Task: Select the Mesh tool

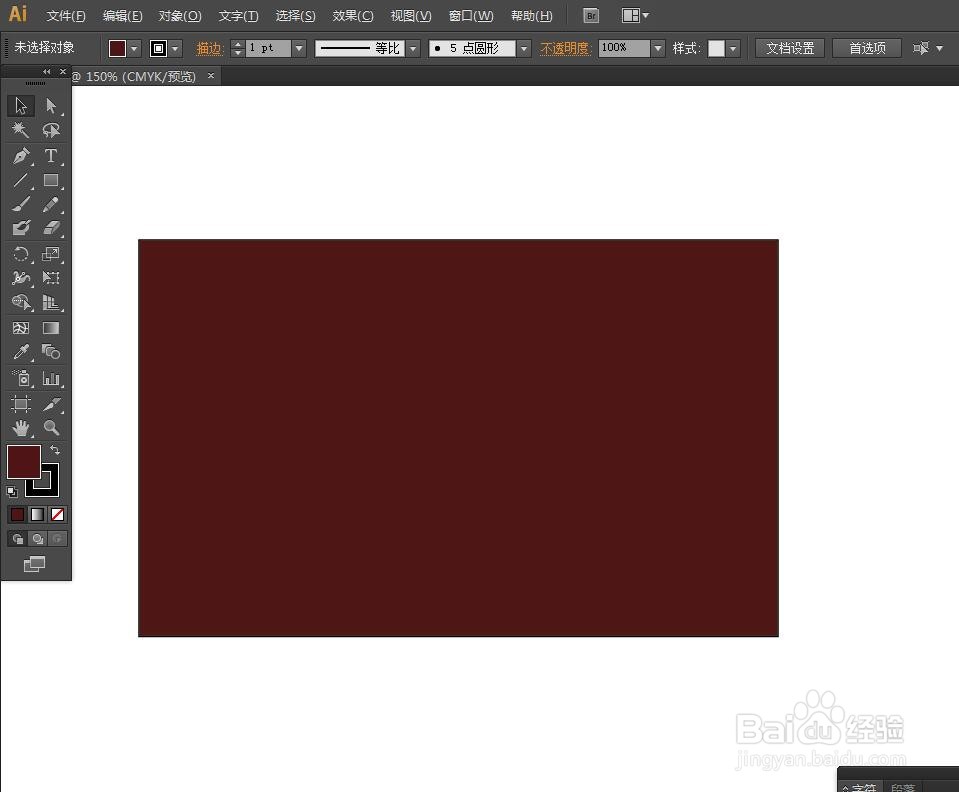Action: click(x=21, y=328)
